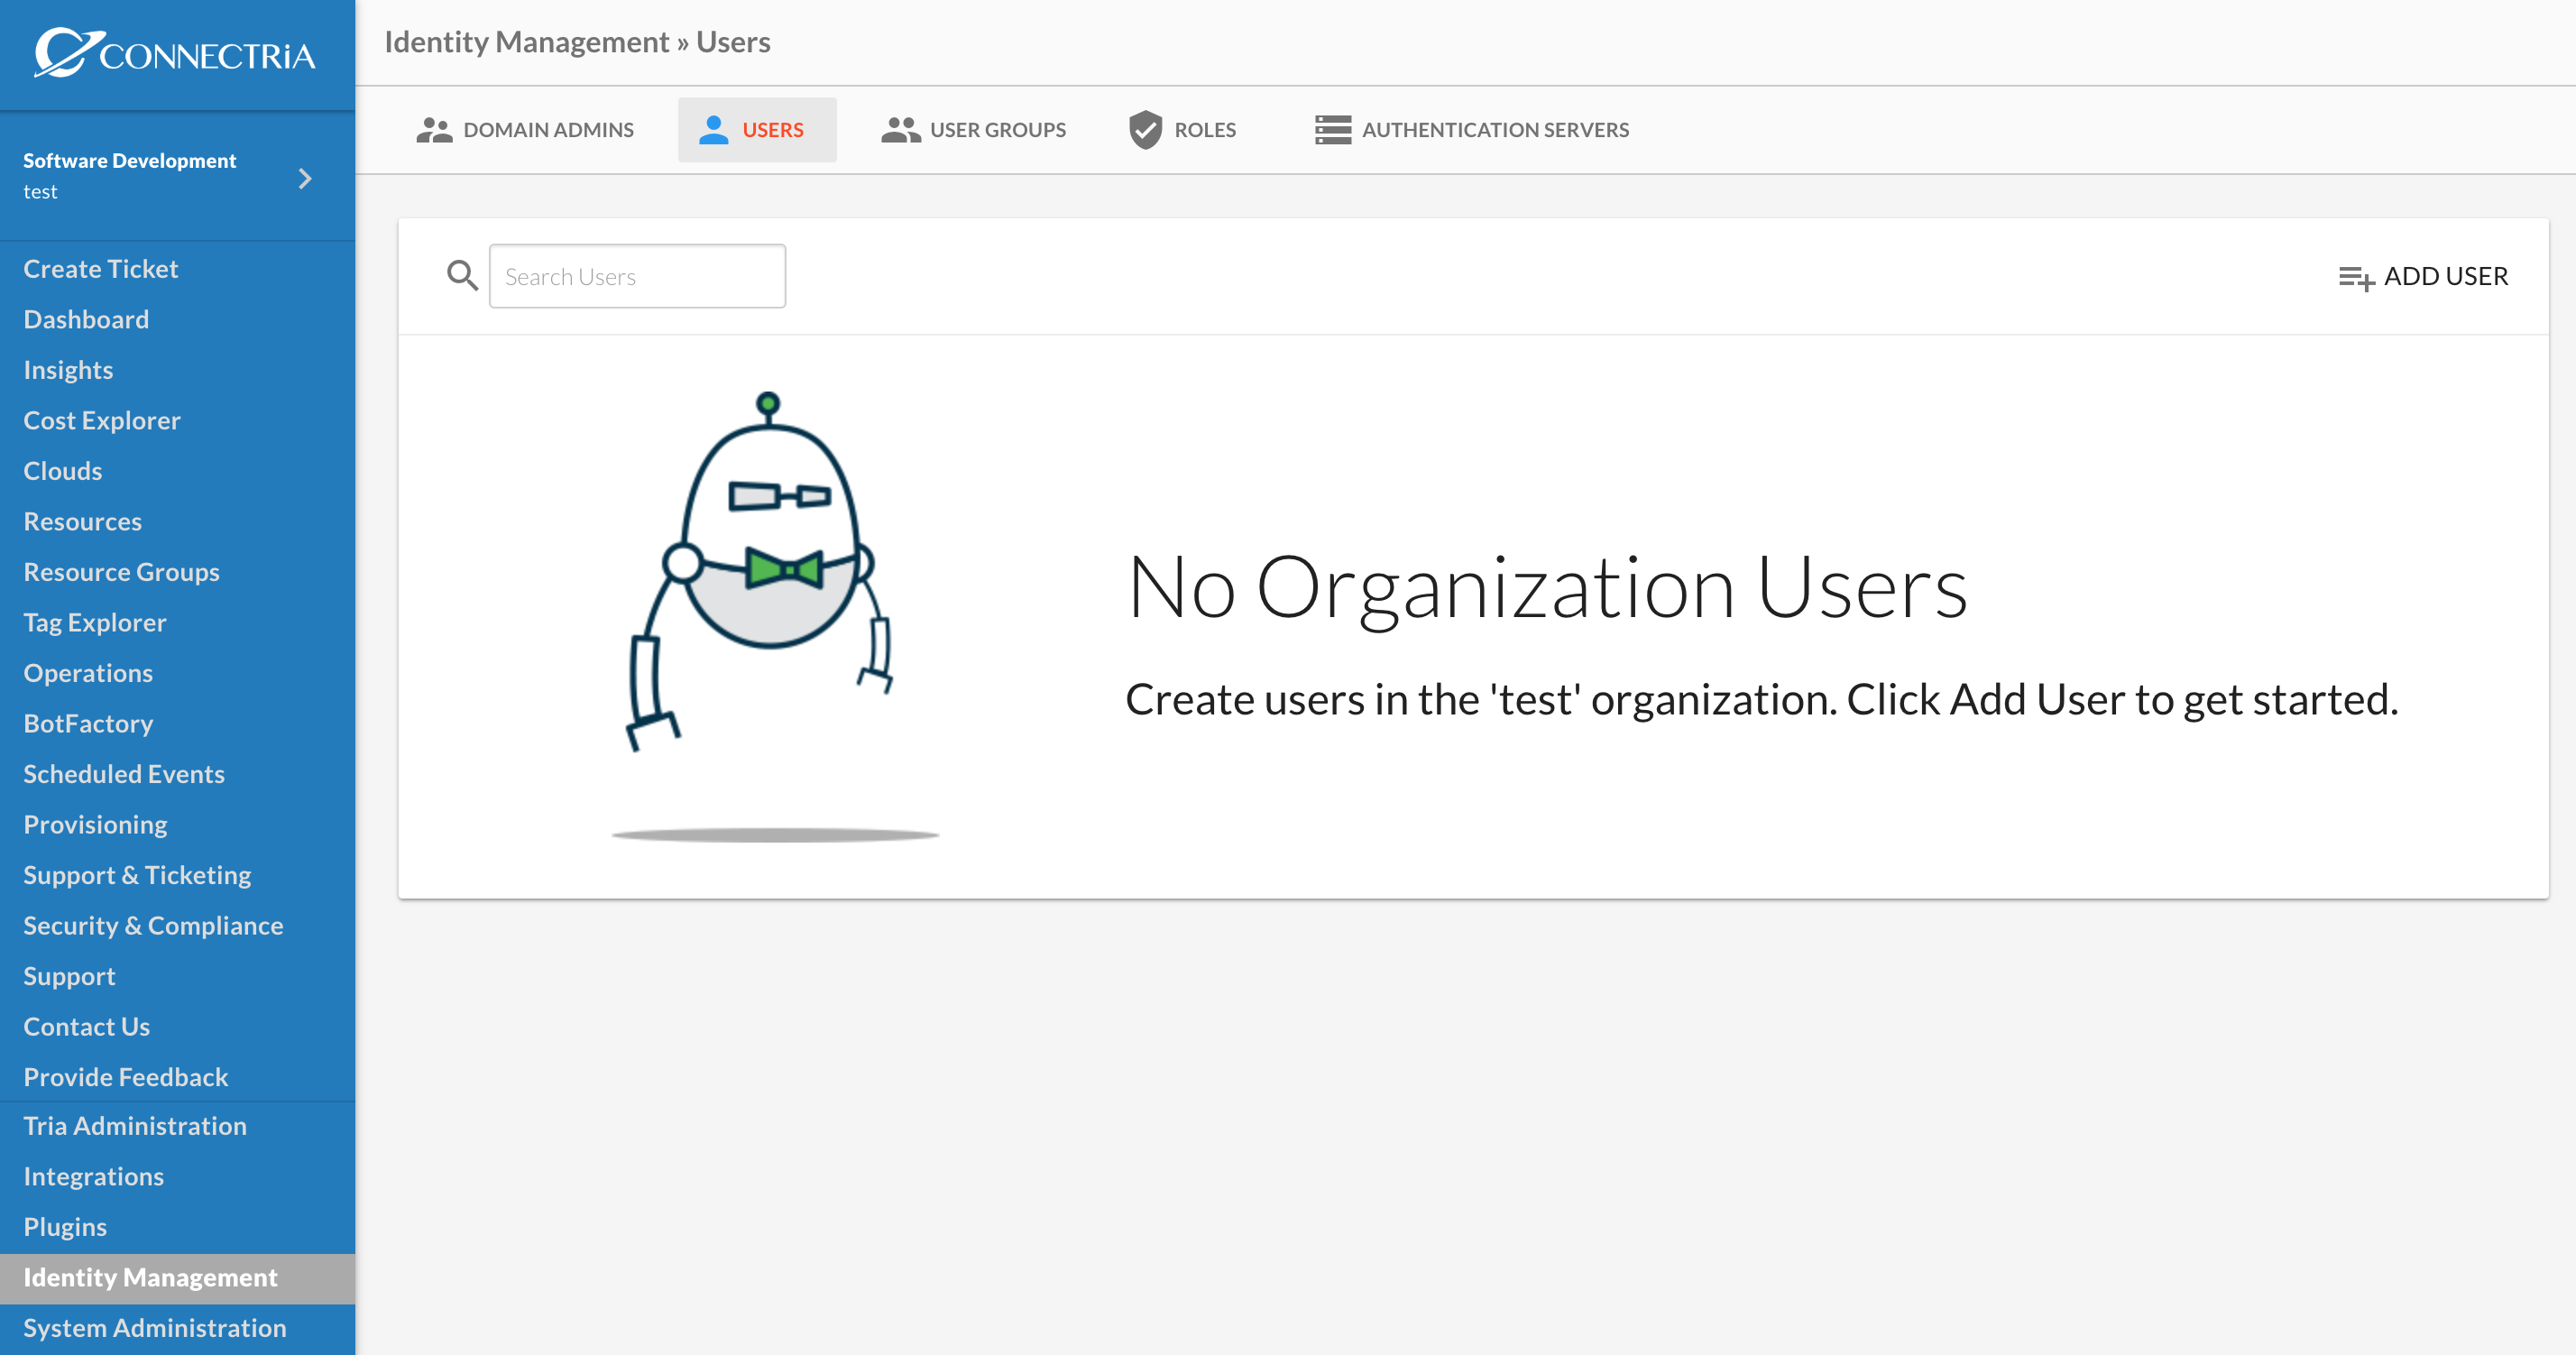Open Tag Explorer
Viewport: 2576px width, 1355px height.
(94, 622)
